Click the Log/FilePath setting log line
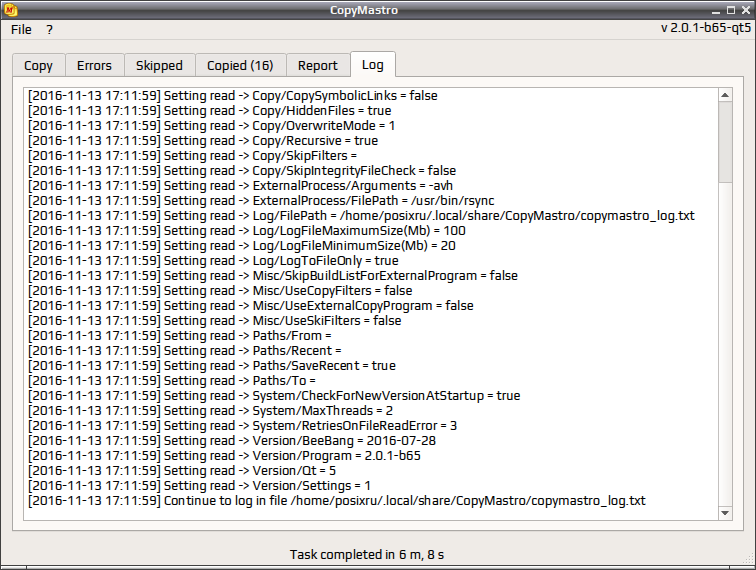Viewport: 756px width, 570px height. [x=362, y=215]
